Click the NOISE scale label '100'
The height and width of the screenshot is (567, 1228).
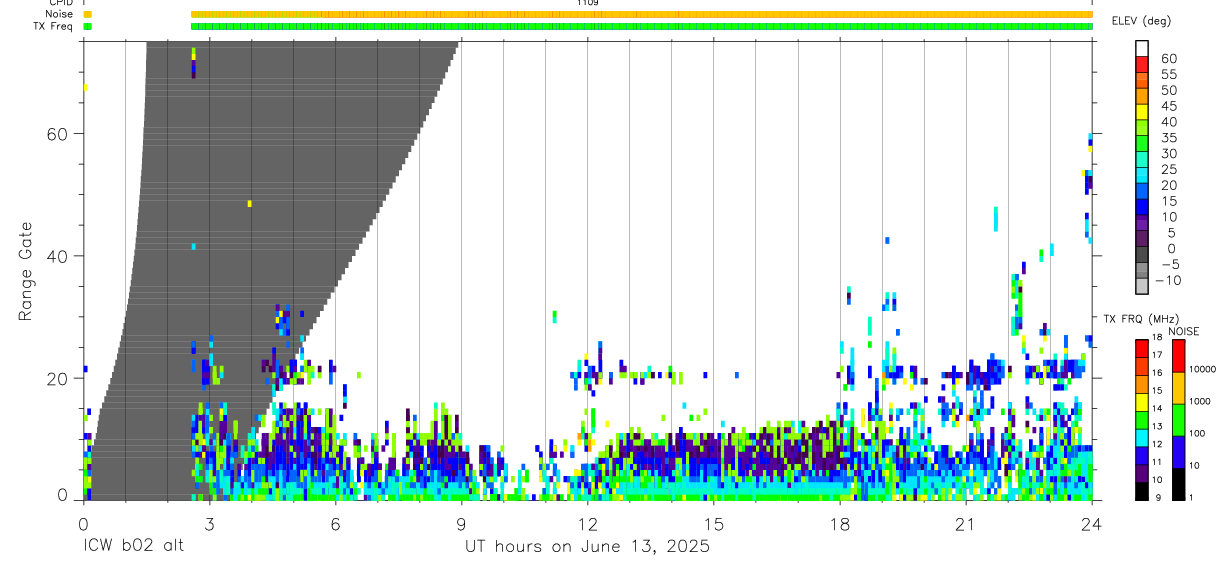(x=1197, y=434)
